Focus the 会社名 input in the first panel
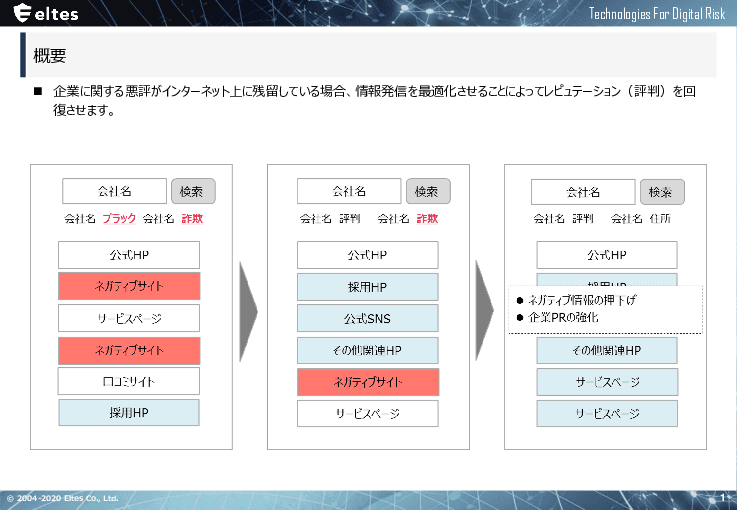737x510 pixels. tap(114, 191)
